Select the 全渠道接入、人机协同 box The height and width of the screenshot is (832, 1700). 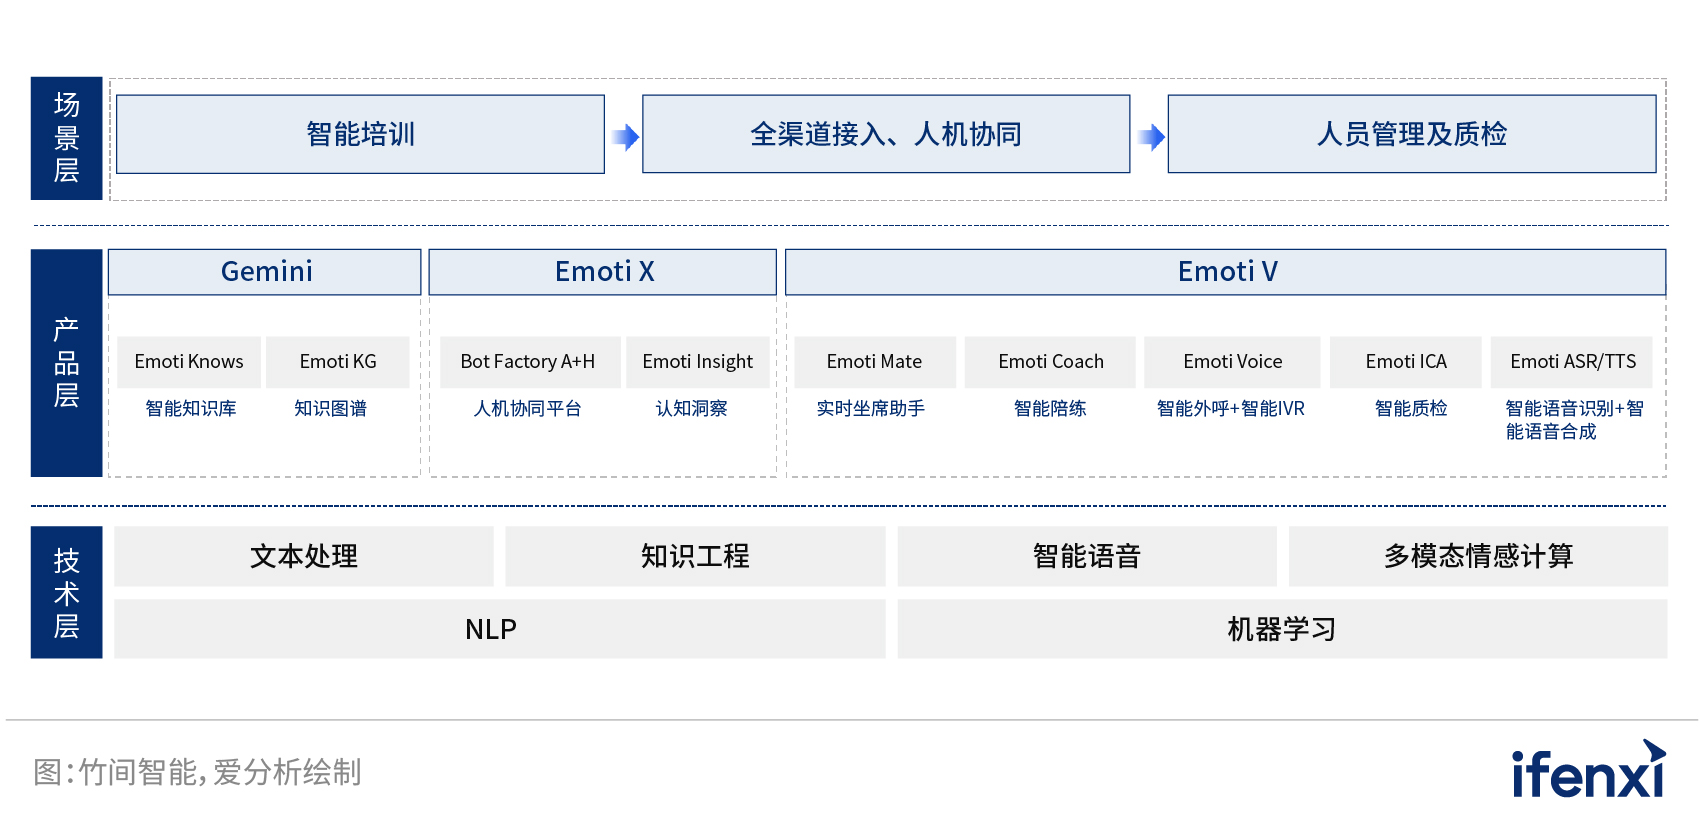click(x=886, y=134)
